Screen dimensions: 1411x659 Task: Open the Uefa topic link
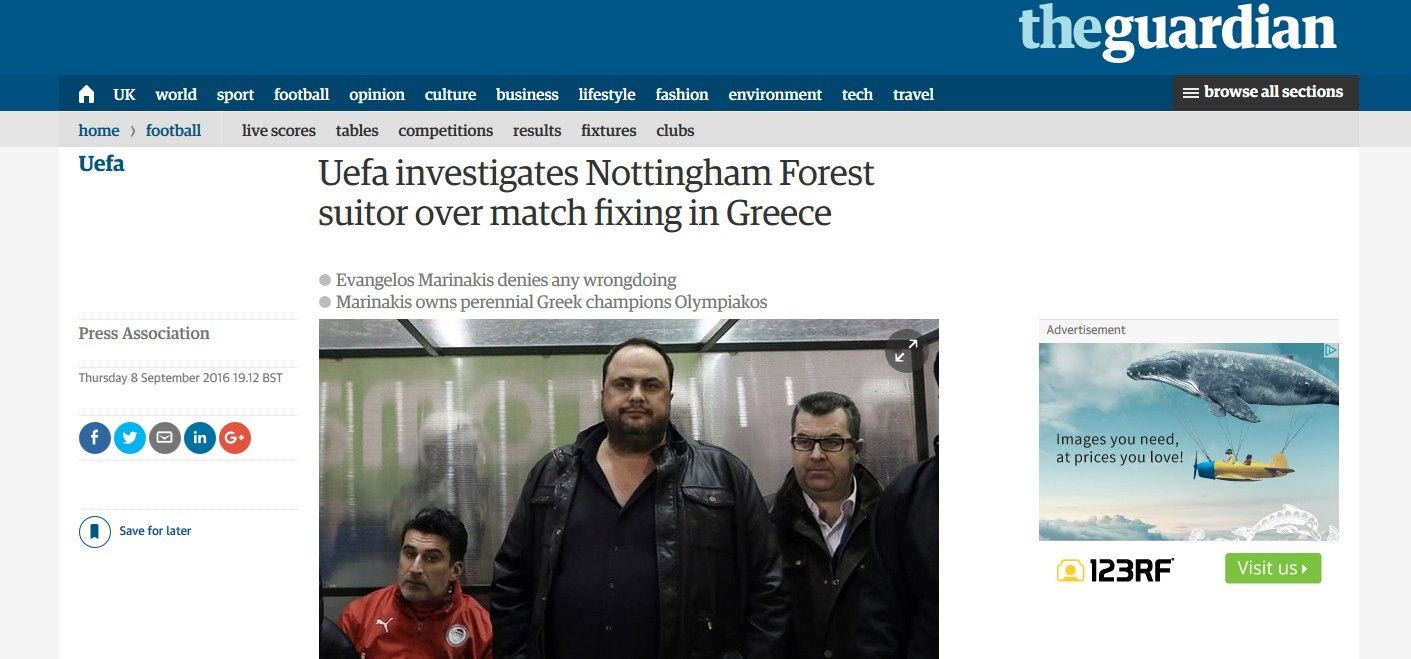point(102,163)
